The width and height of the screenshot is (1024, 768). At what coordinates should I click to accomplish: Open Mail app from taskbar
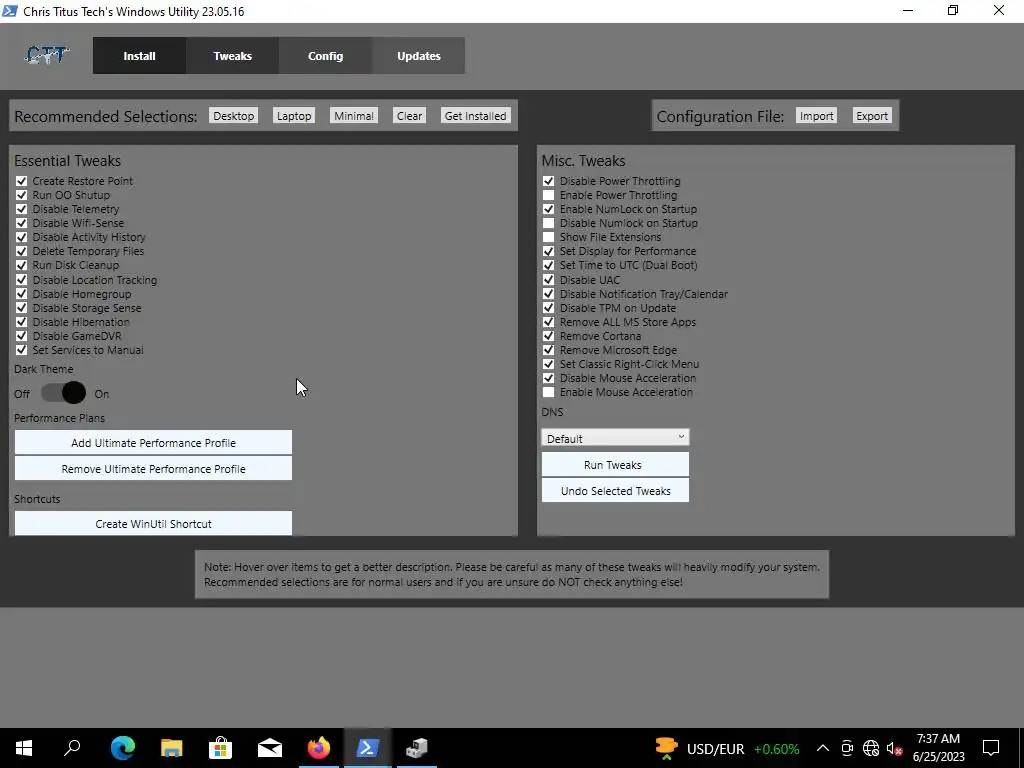(x=270, y=748)
